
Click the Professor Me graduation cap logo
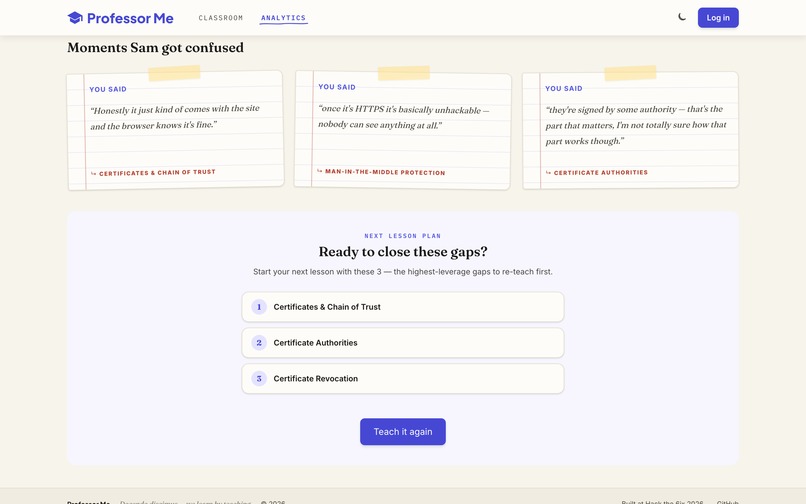75,18
